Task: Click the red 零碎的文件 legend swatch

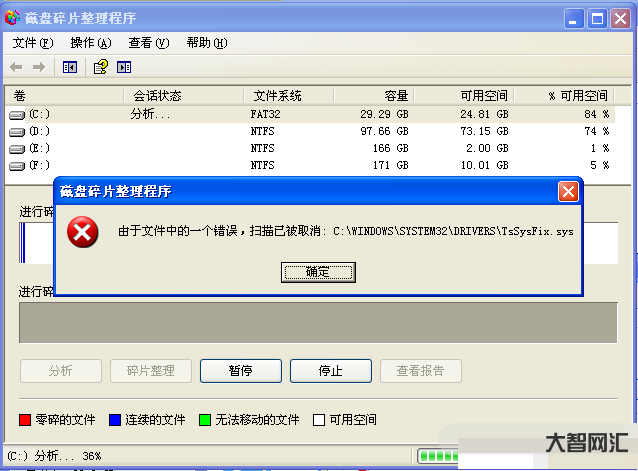Action: pyautogui.click(x=26, y=420)
